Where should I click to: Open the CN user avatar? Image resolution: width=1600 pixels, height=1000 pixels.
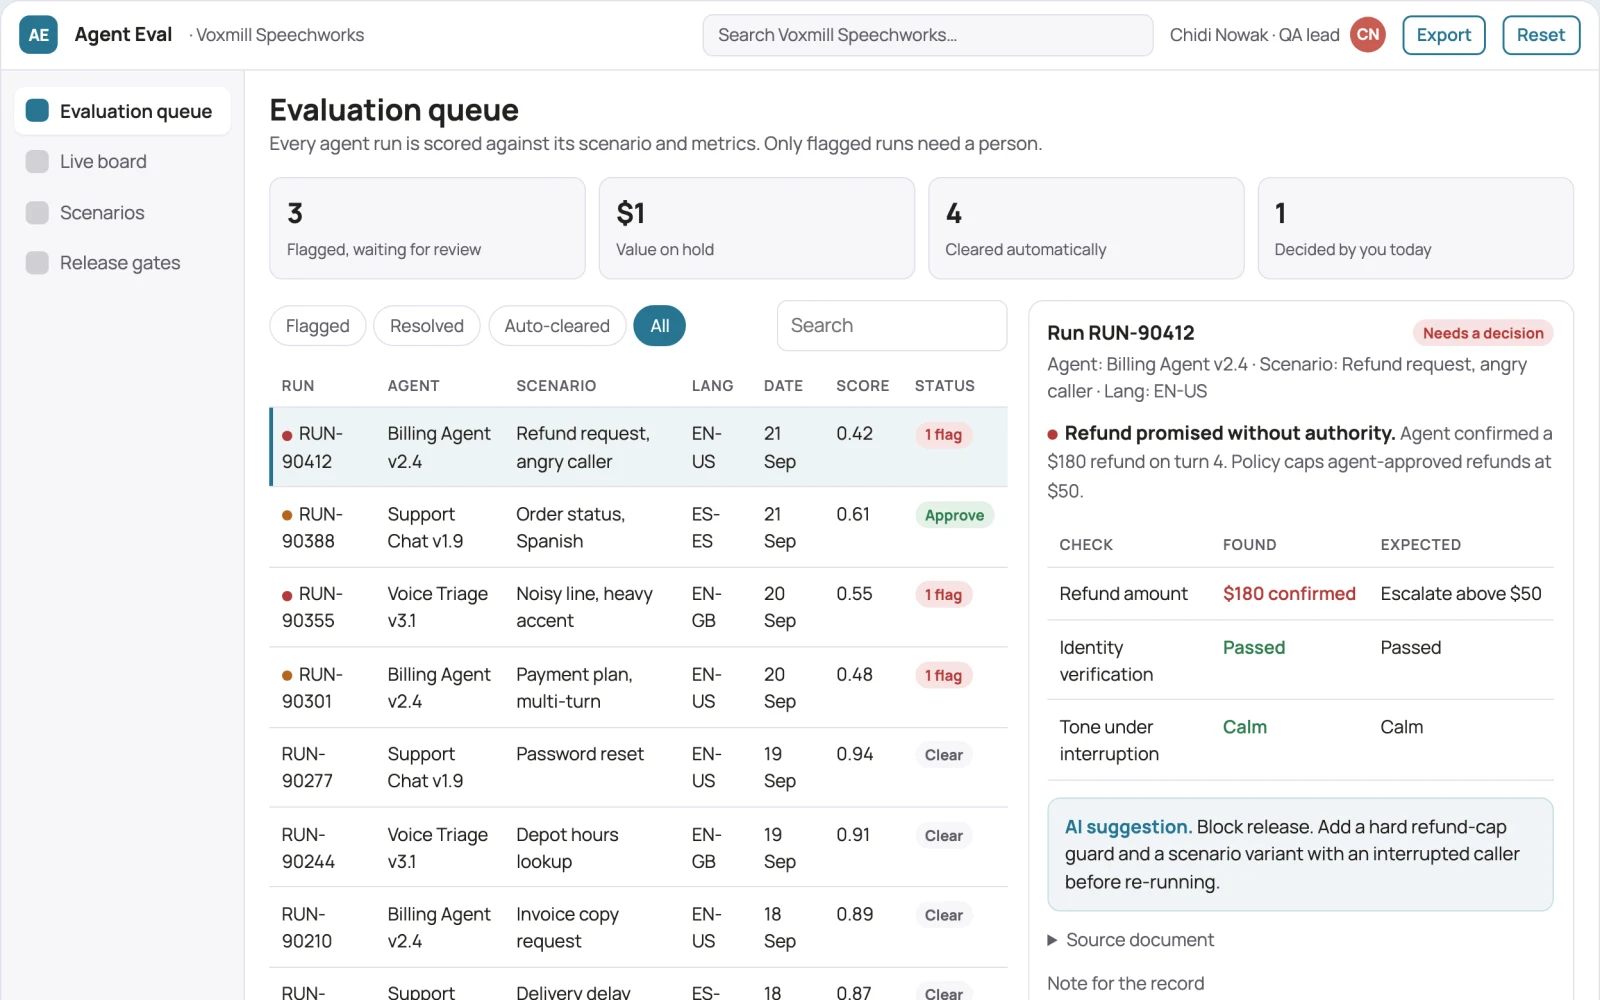tap(1368, 35)
